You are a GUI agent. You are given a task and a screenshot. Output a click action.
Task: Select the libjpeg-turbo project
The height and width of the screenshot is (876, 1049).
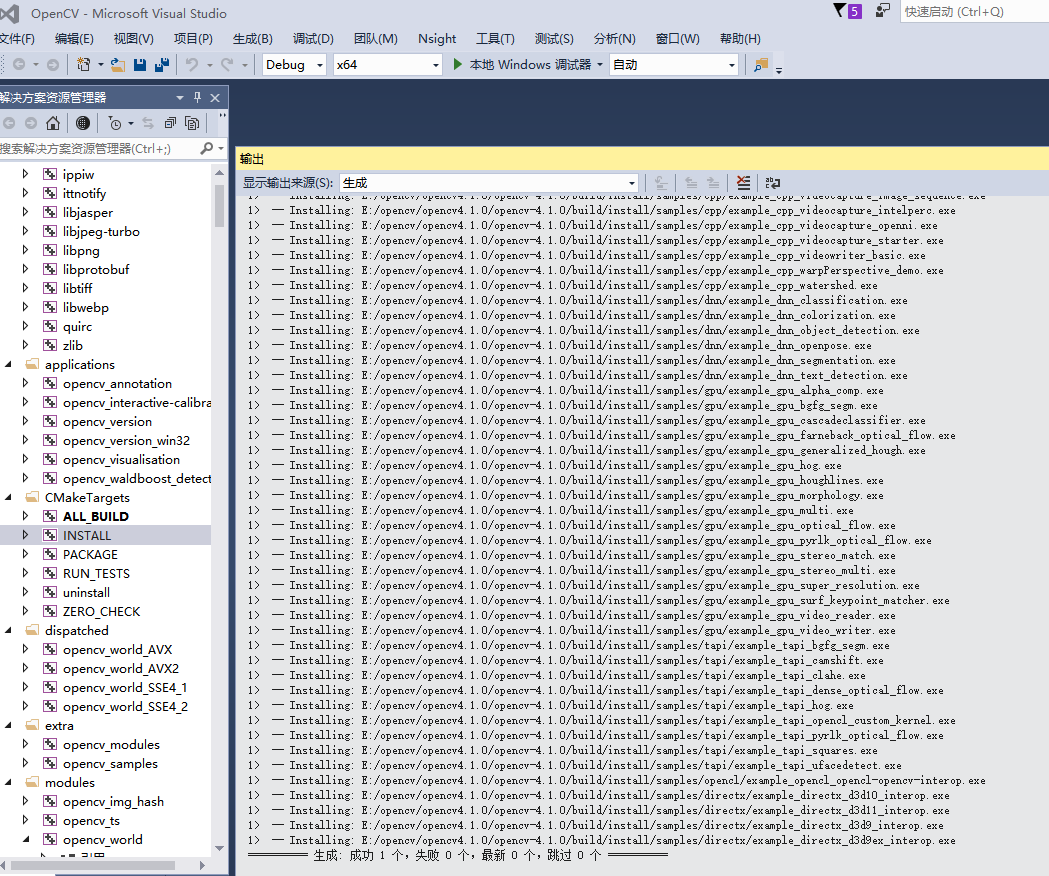click(x=101, y=232)
